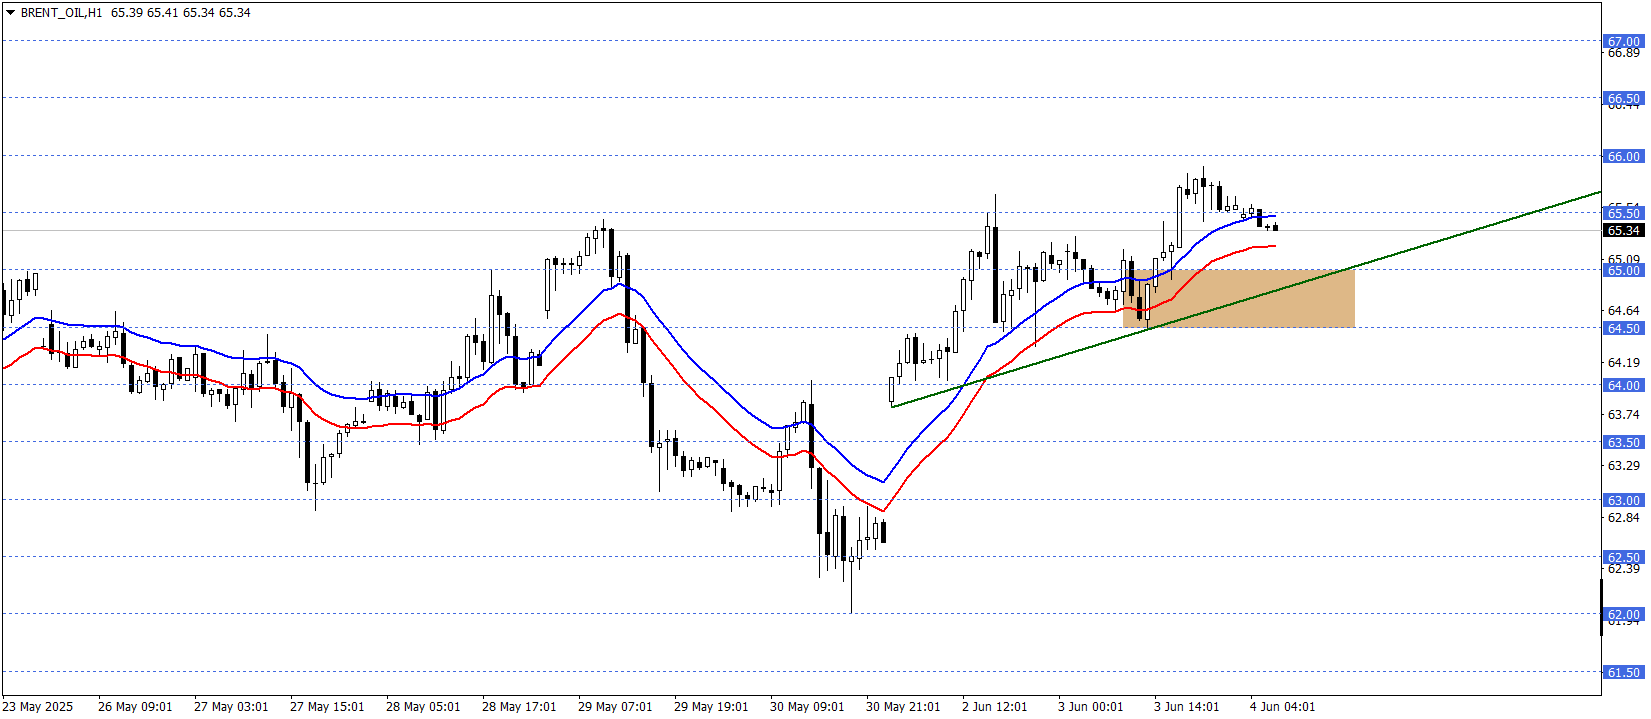
Task: Click the 4 Jun 04:01 time label
Action: tap(1283, 707)
